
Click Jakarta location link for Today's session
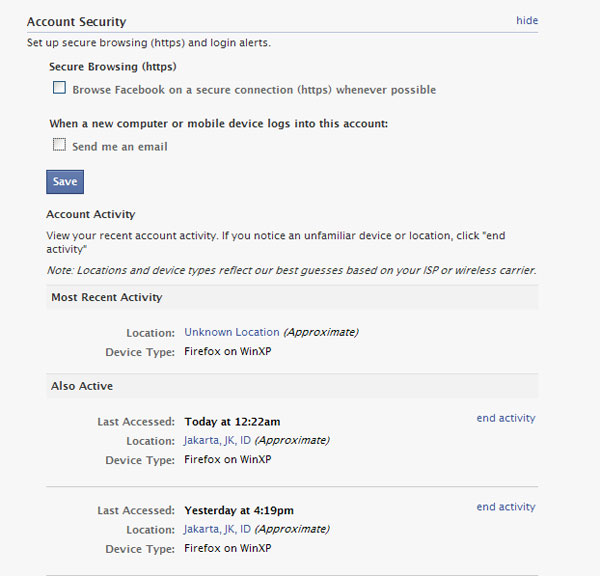[x=217, y=440]
